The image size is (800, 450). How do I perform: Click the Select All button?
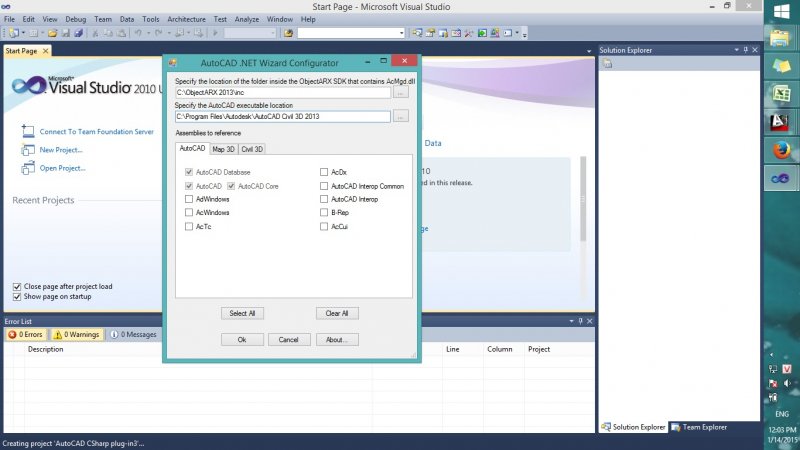click(242, 313)
